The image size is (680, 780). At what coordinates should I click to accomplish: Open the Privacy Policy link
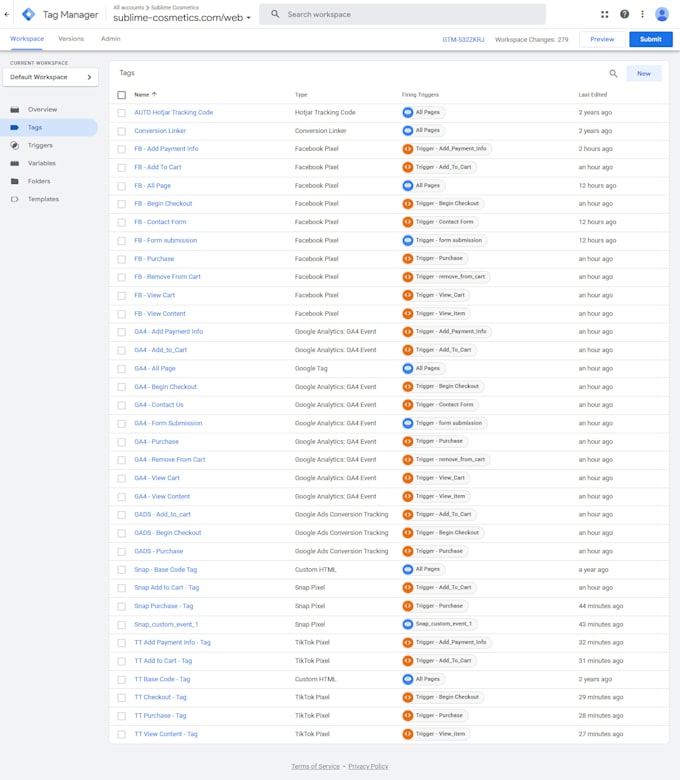[x=368, y=767]
